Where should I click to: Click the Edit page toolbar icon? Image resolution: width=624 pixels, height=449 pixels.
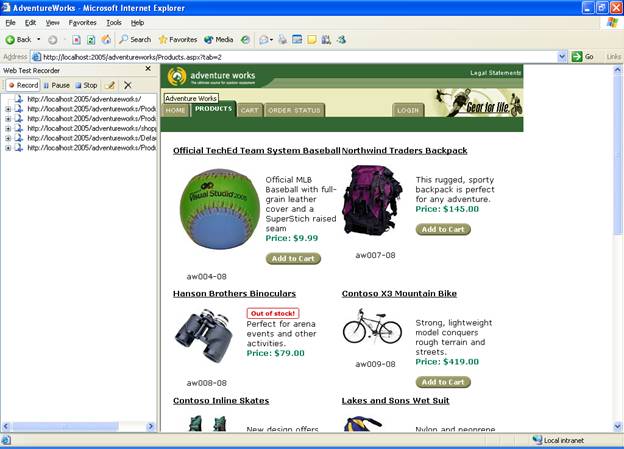[297, 39]
